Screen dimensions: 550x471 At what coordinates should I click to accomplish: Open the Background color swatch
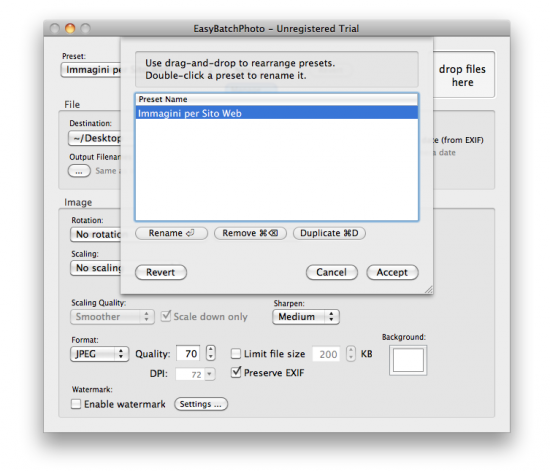[x=408, y=360]
